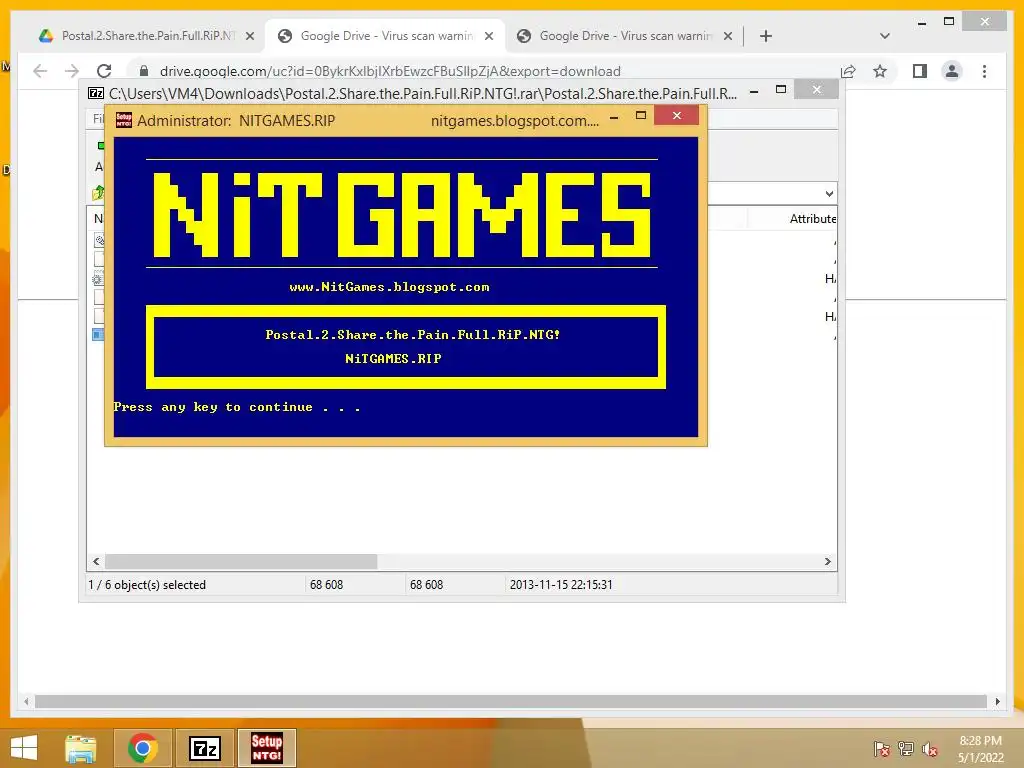This screenshot has width=1024, height=768.
Task: Open volume control in system tray
Action: pos(930,749)
